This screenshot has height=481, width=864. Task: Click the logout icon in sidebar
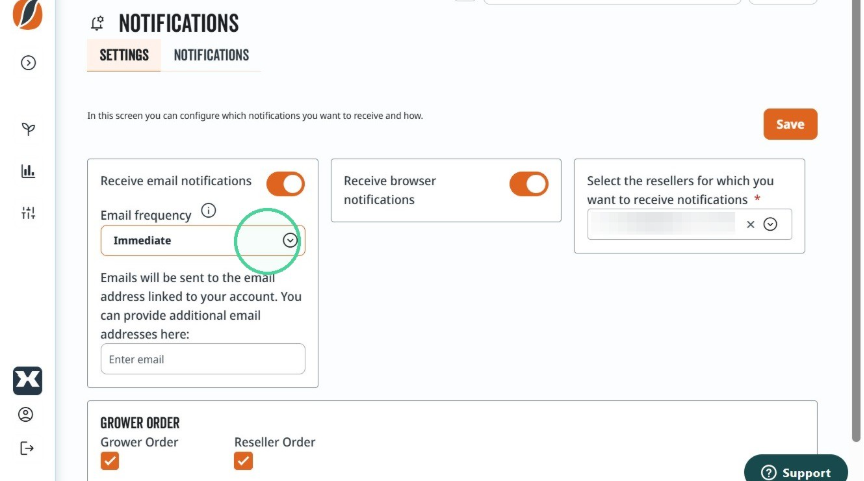coord(26,448)
